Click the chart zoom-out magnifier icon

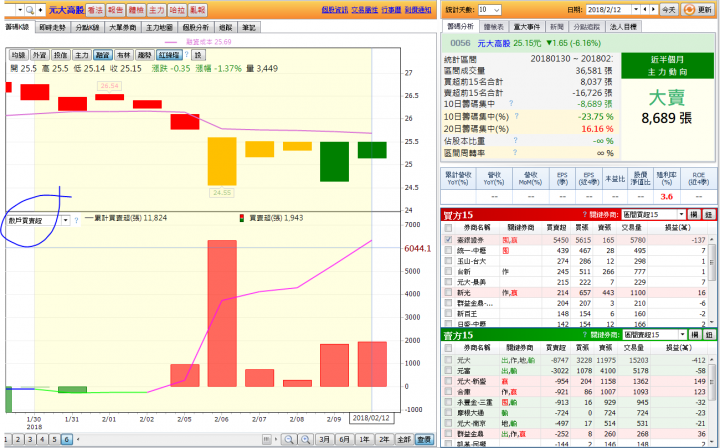[x=288, y=439]
